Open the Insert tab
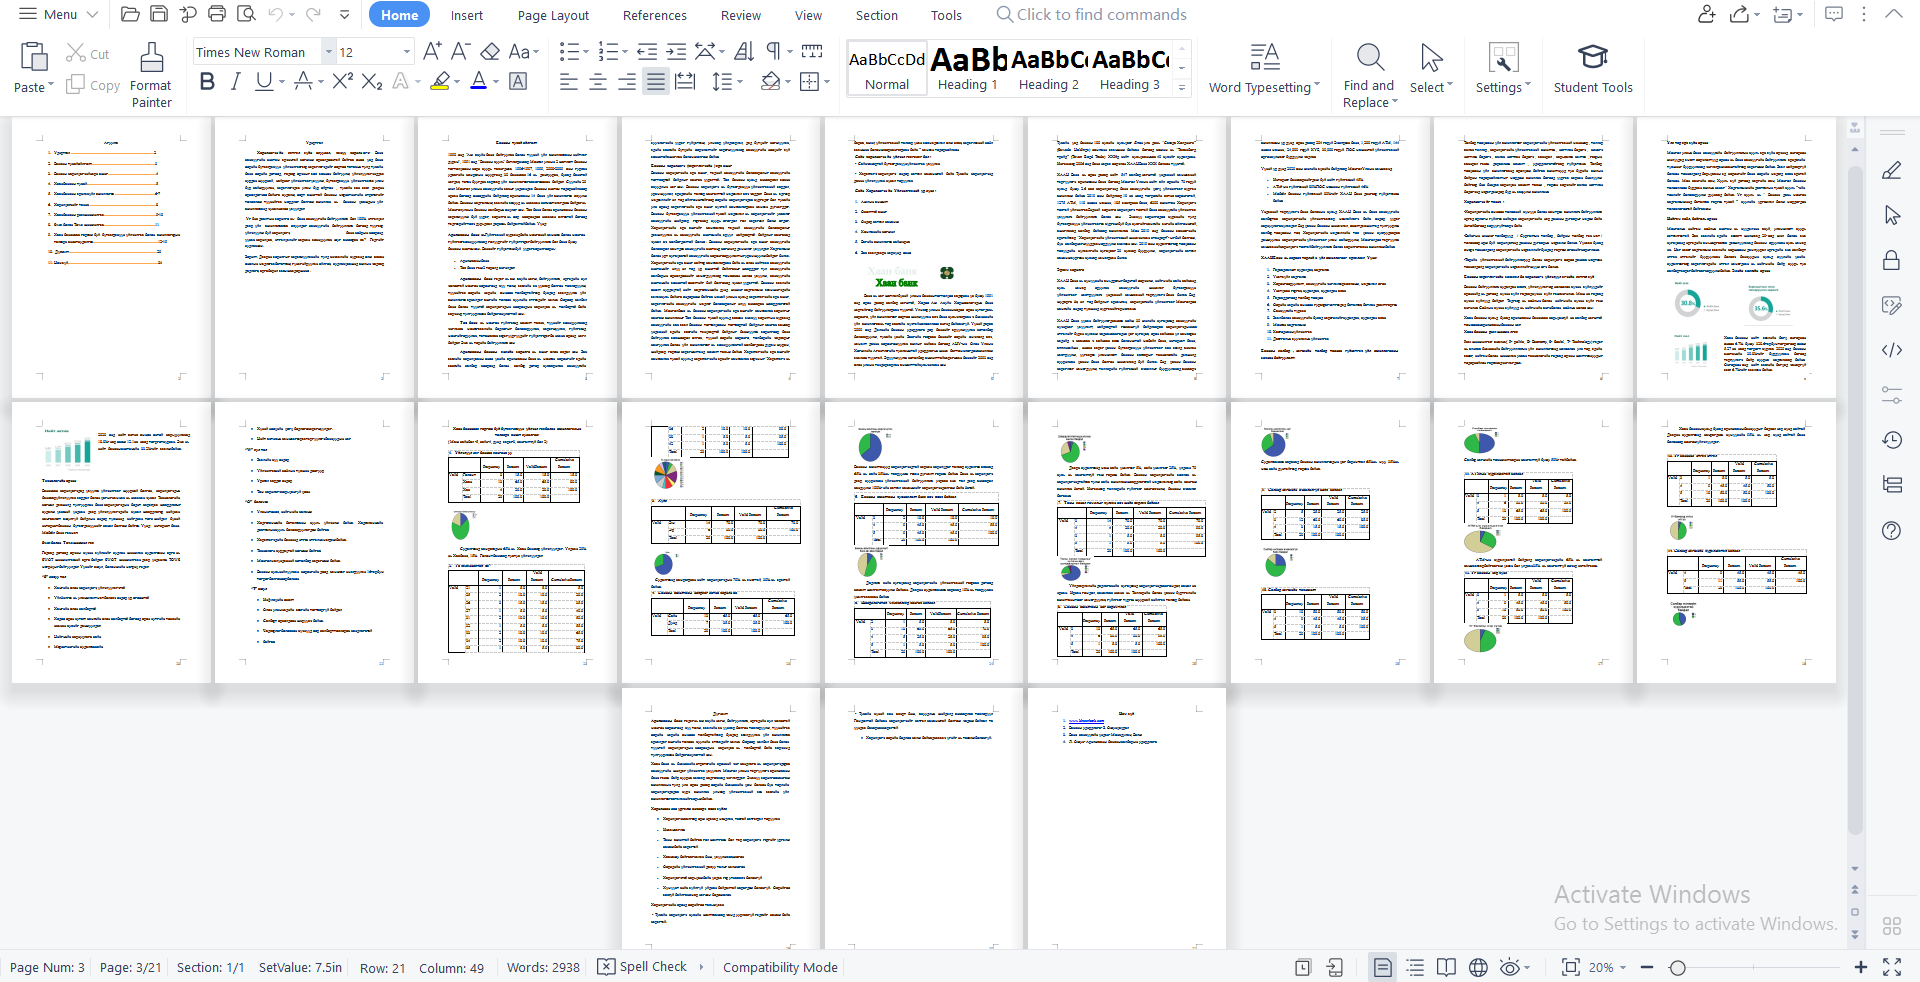 click(x=466, y=15)
